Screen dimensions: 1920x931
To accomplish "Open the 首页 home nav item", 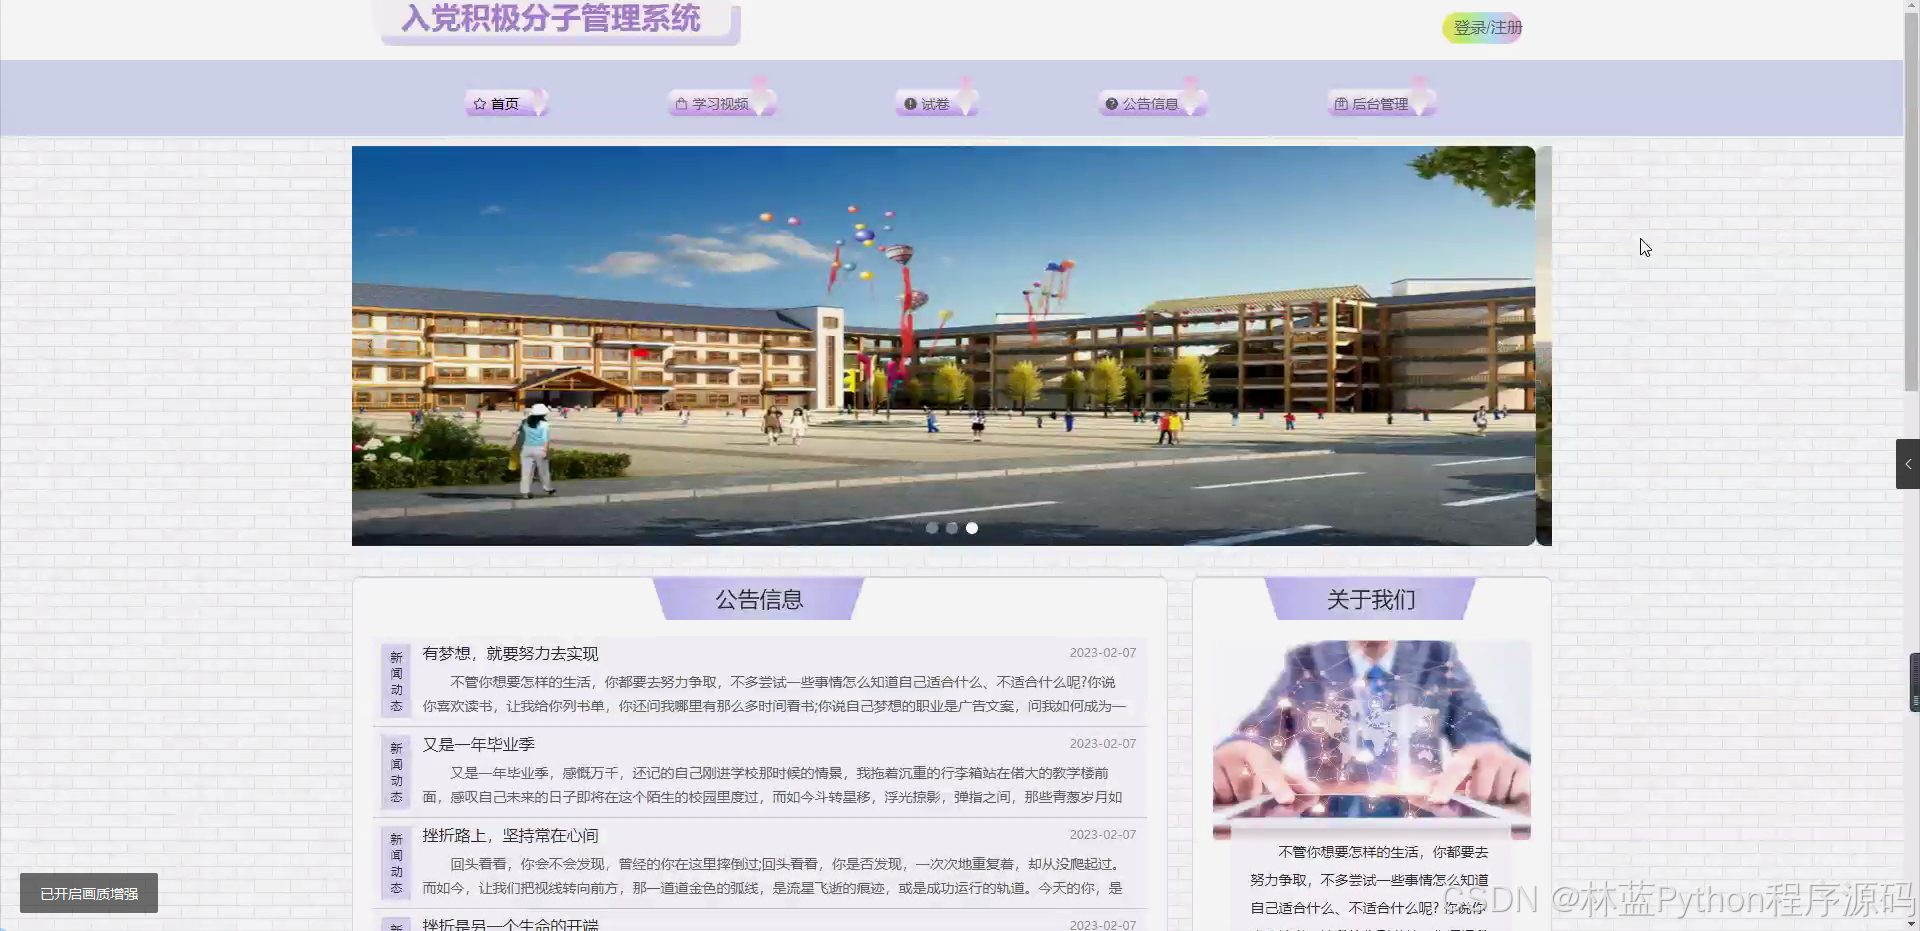I will coord(505,103).
